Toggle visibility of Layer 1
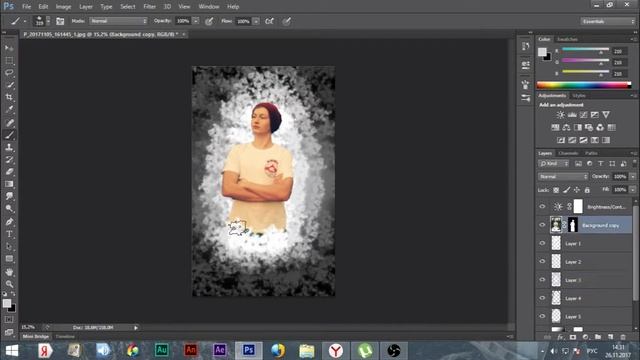Screen dimensions: 640x360 pyautogui.click(x=542, y=243)
